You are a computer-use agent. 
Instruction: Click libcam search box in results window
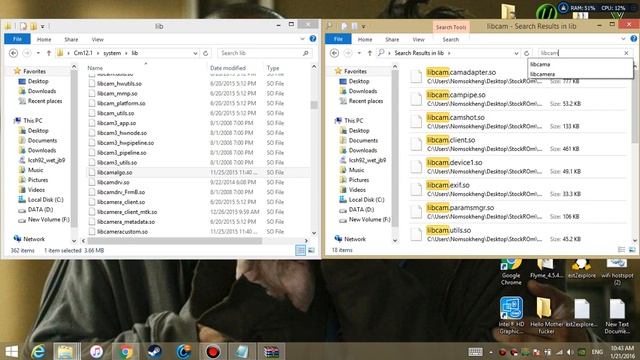580,53
